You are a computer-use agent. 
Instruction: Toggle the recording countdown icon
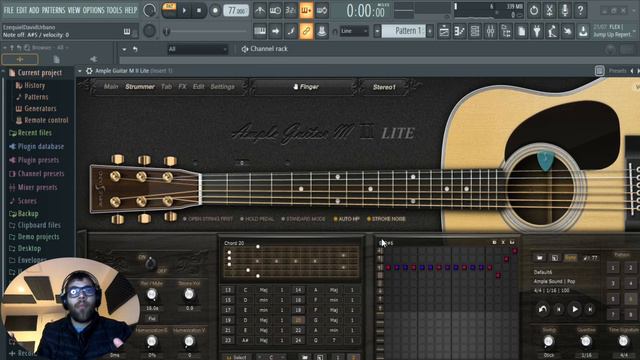291,11
